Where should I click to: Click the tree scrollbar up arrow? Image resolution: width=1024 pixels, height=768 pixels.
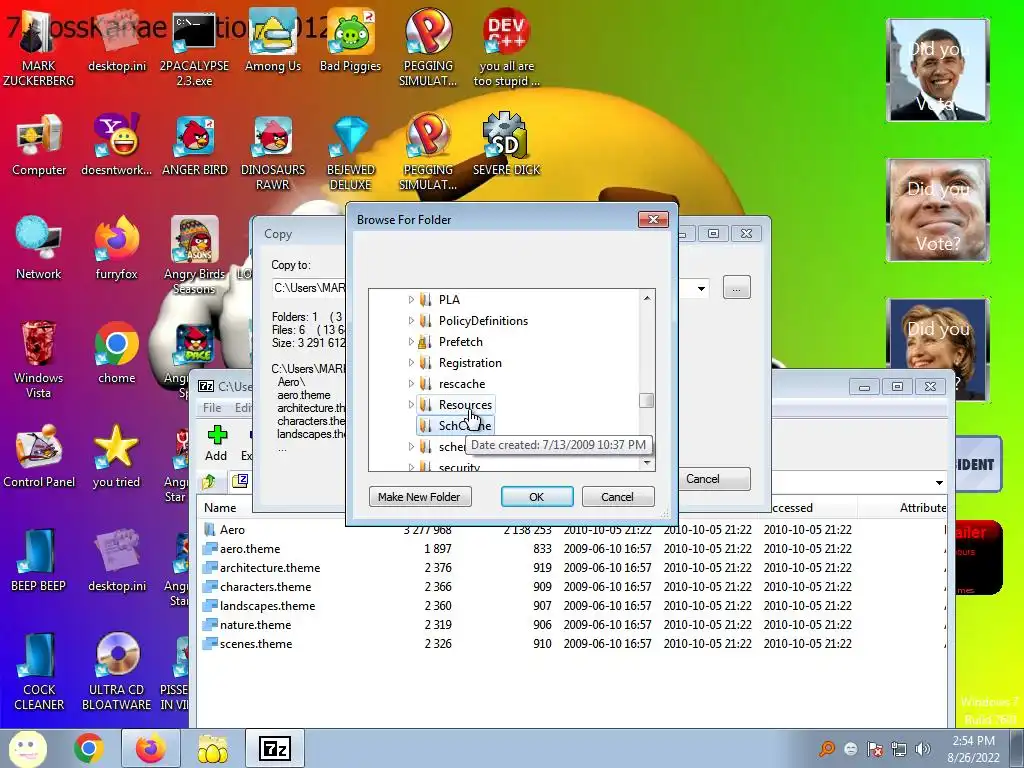[647, 298]
